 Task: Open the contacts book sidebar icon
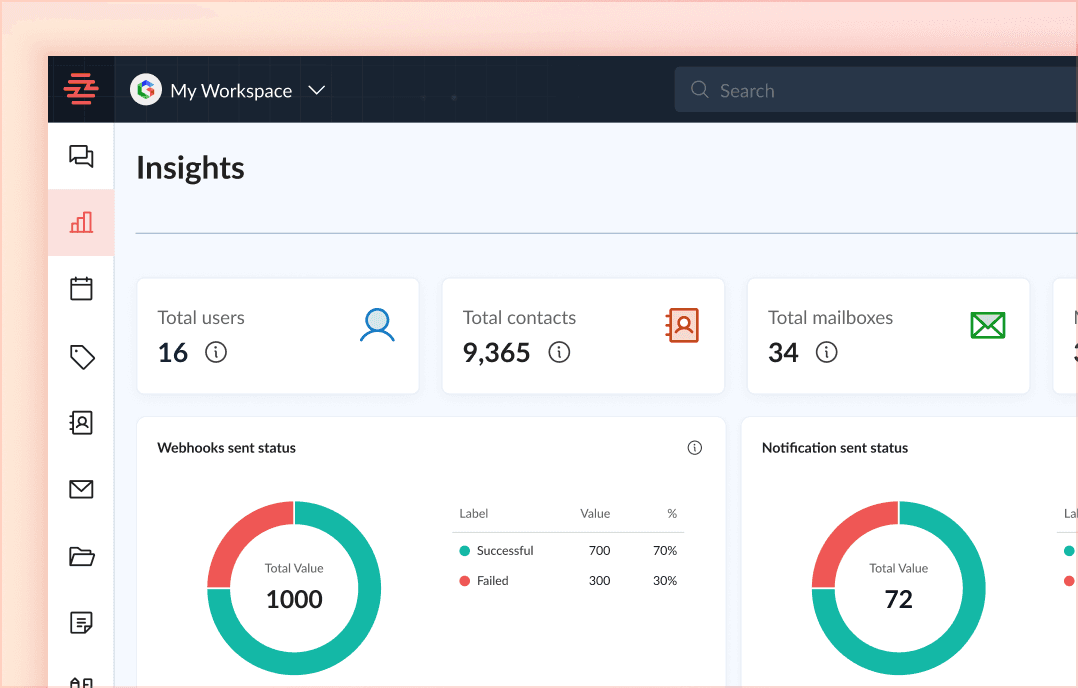tap(81, 423)
